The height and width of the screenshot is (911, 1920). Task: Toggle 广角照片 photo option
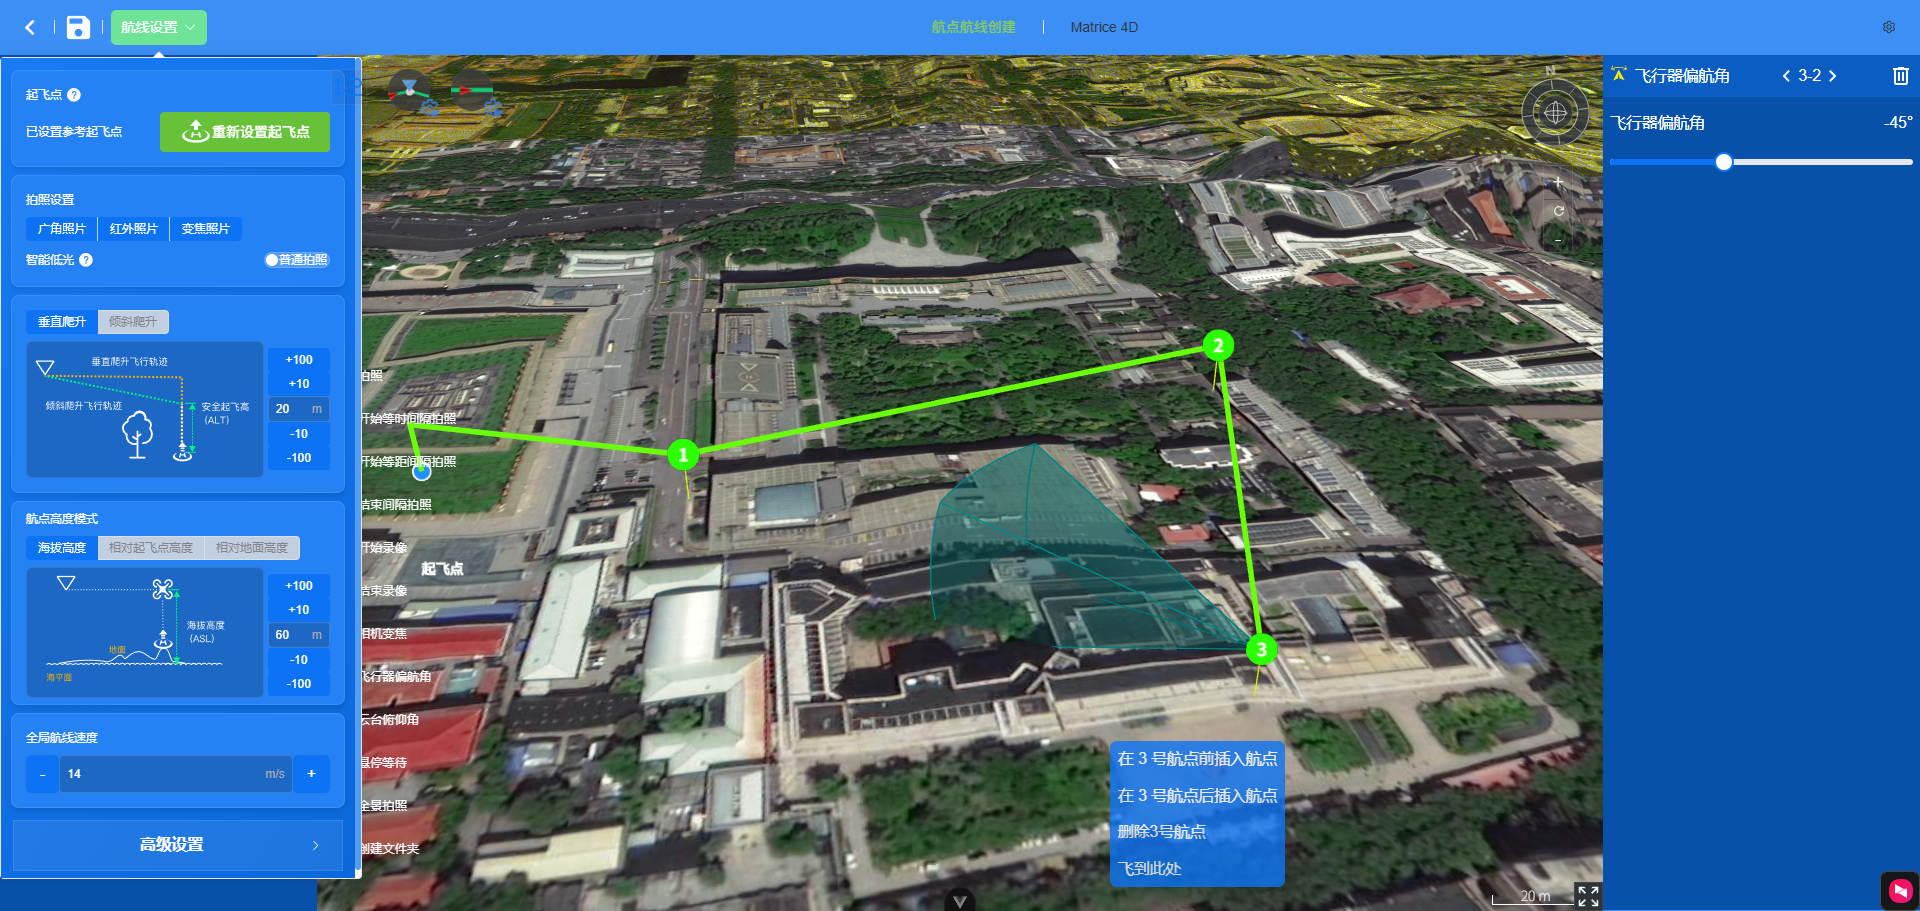(x=62, y=229)
